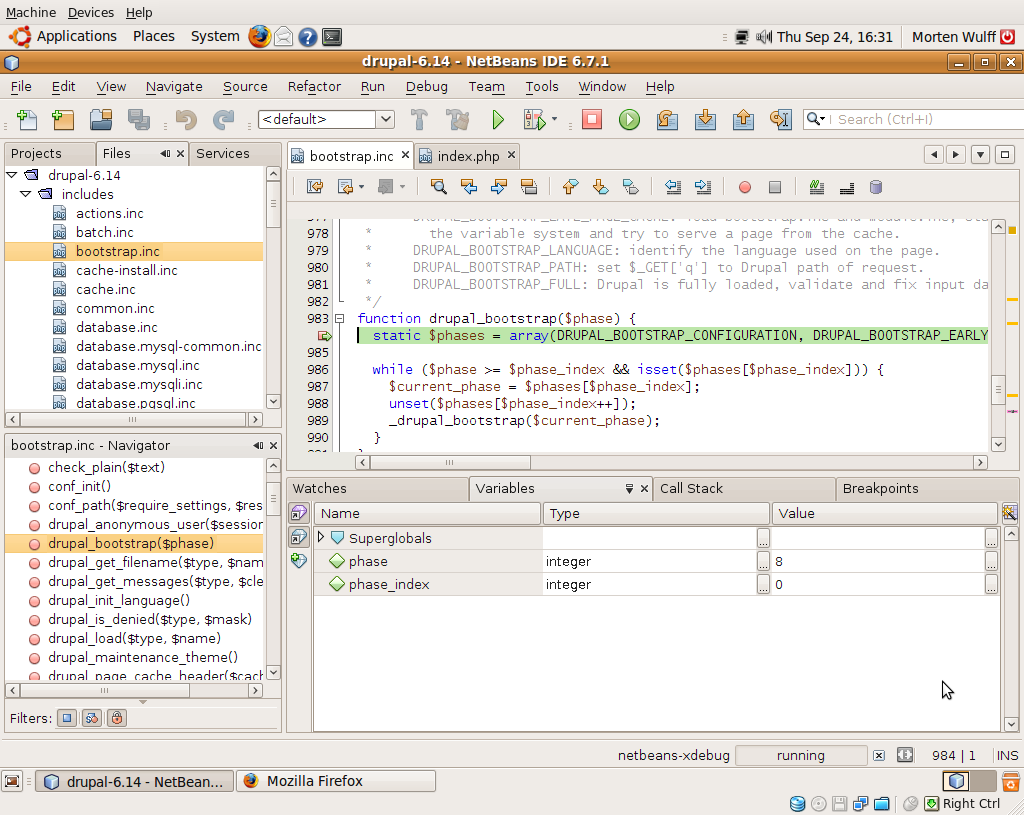
Task: Stop the debugger session with red square
Action: 592,120
